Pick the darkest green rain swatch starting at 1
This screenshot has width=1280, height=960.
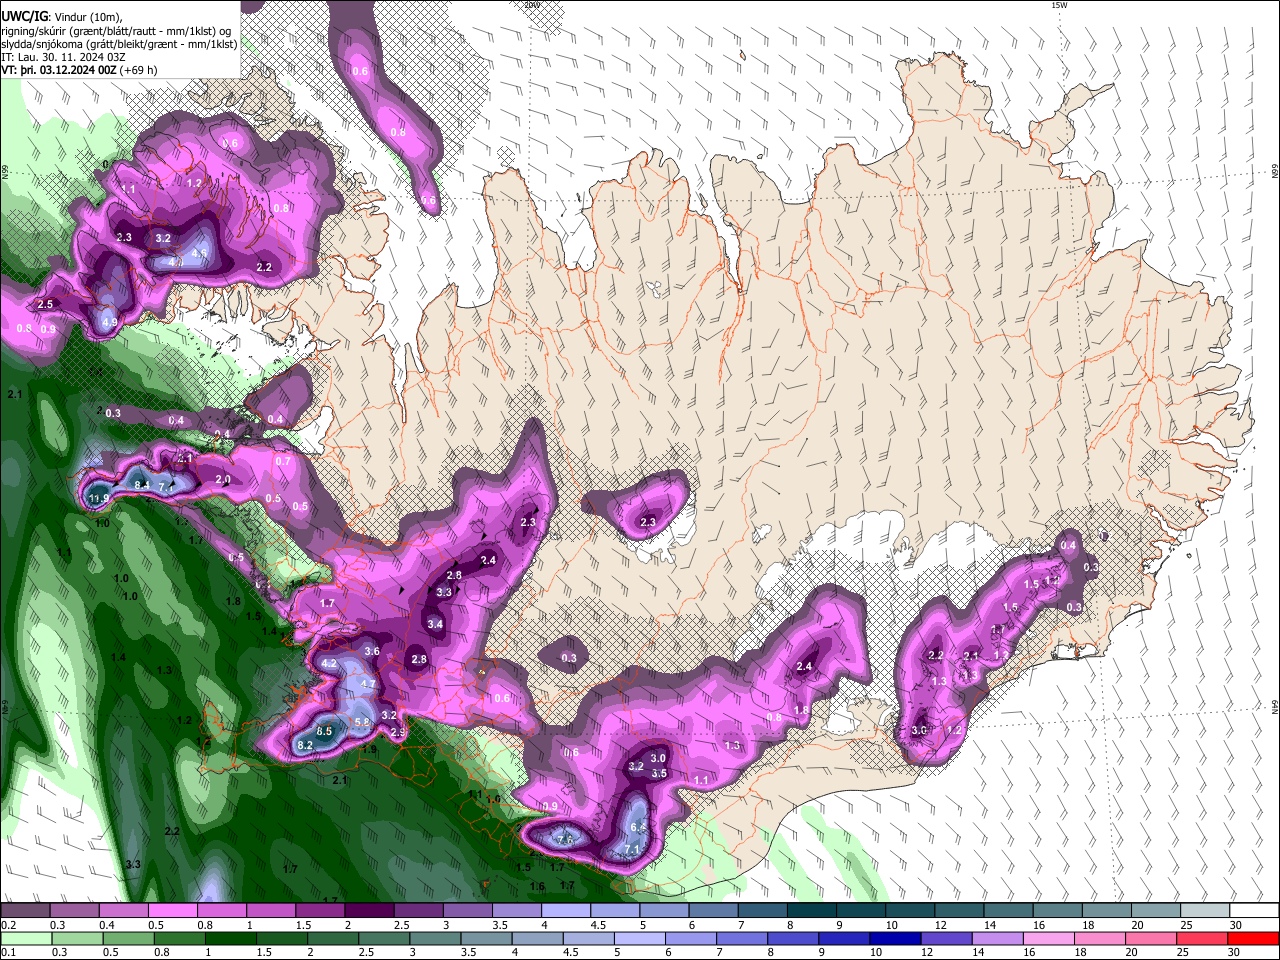click(230, 938)
